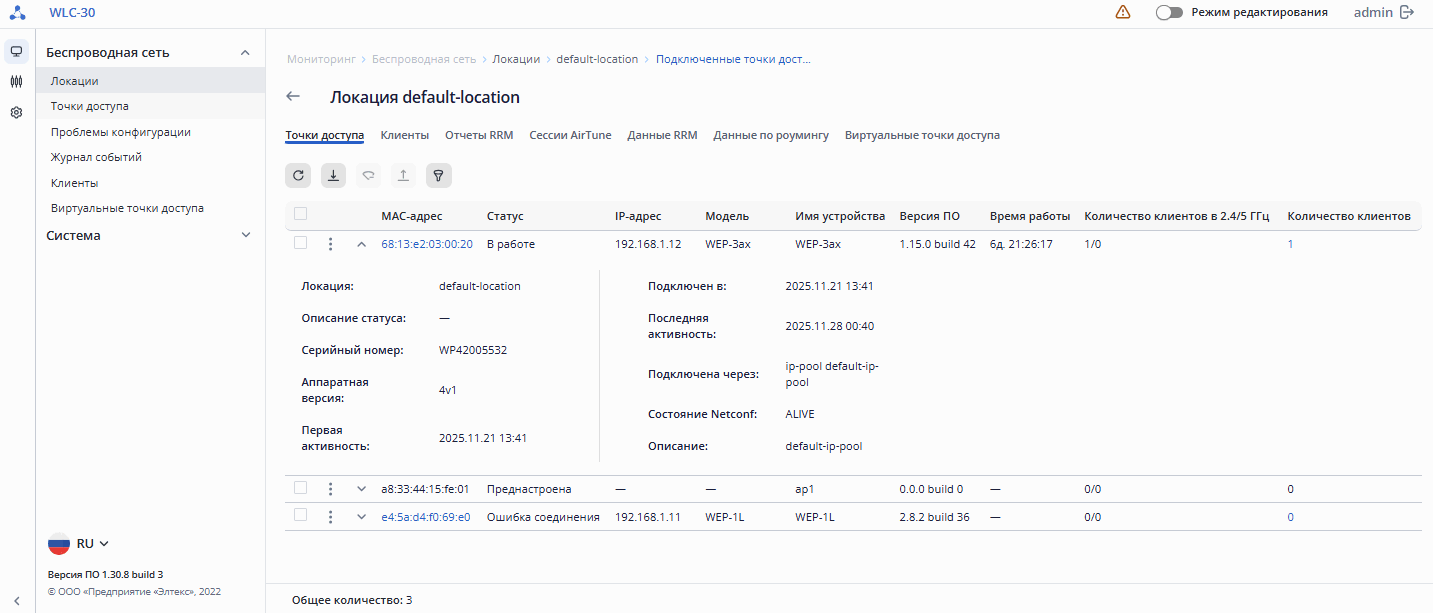This screenshot has width=1433, height=613.
Task: Toggle the Режим редактирования switch
Action: (x=1169, y=13)
